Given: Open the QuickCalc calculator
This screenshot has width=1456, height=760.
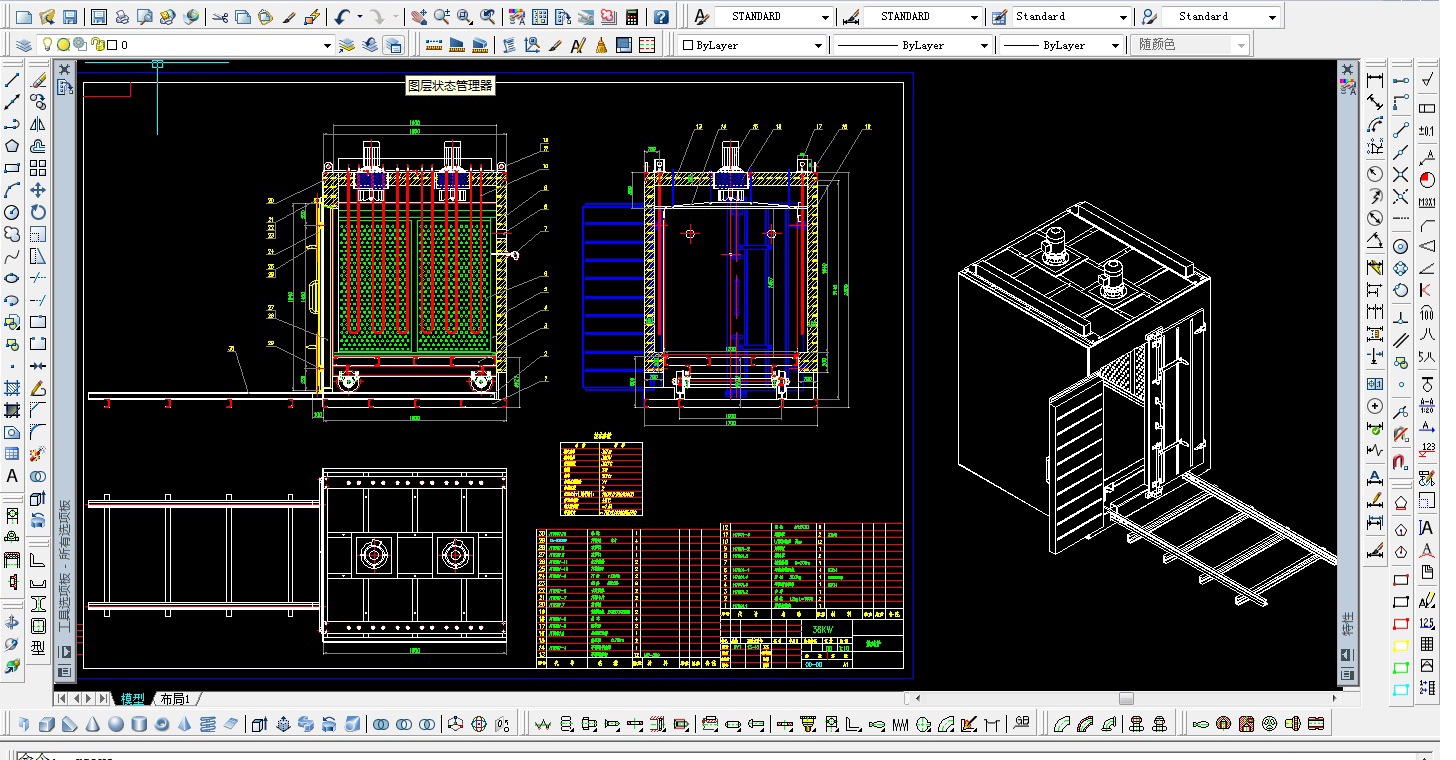Looking at the screenshot, I should coord(632,17).
